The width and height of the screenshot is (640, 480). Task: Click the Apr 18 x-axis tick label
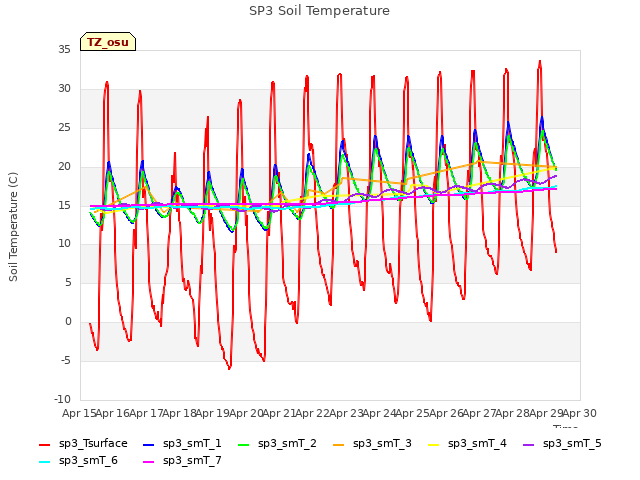coord(179,413)
